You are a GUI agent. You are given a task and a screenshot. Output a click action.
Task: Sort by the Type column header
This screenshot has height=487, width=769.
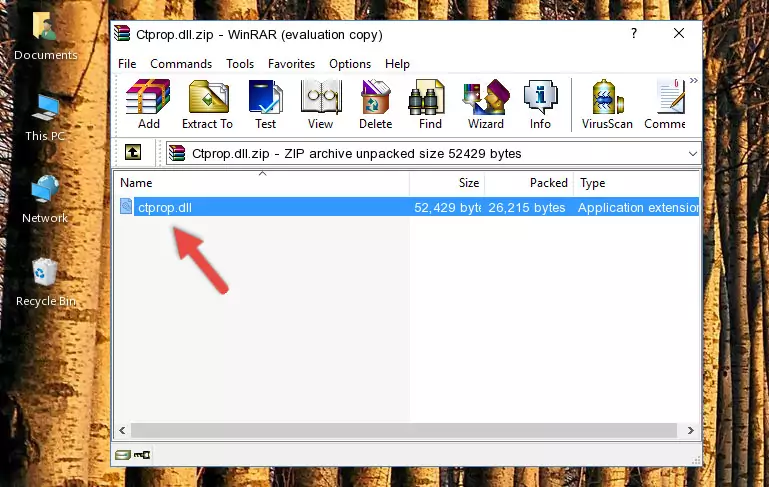pyautogui.click(x=636, y=183)
